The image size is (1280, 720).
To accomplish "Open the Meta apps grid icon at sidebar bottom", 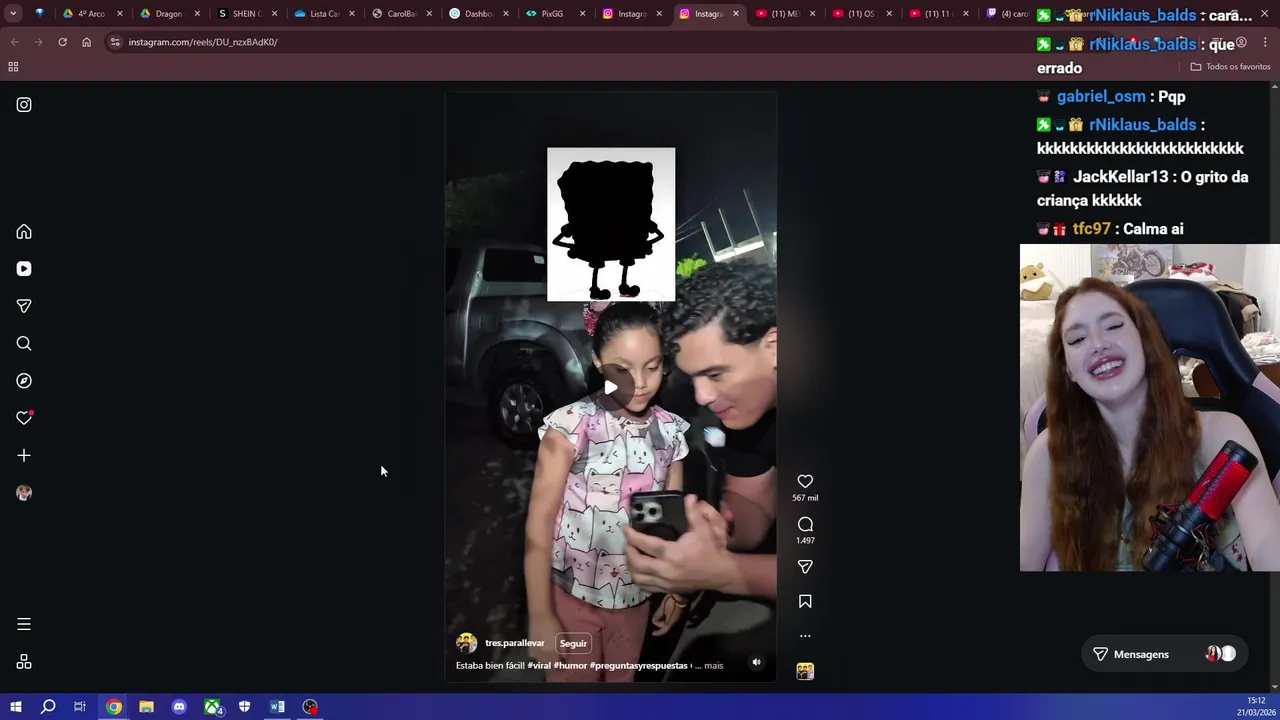I will [24, 662].
